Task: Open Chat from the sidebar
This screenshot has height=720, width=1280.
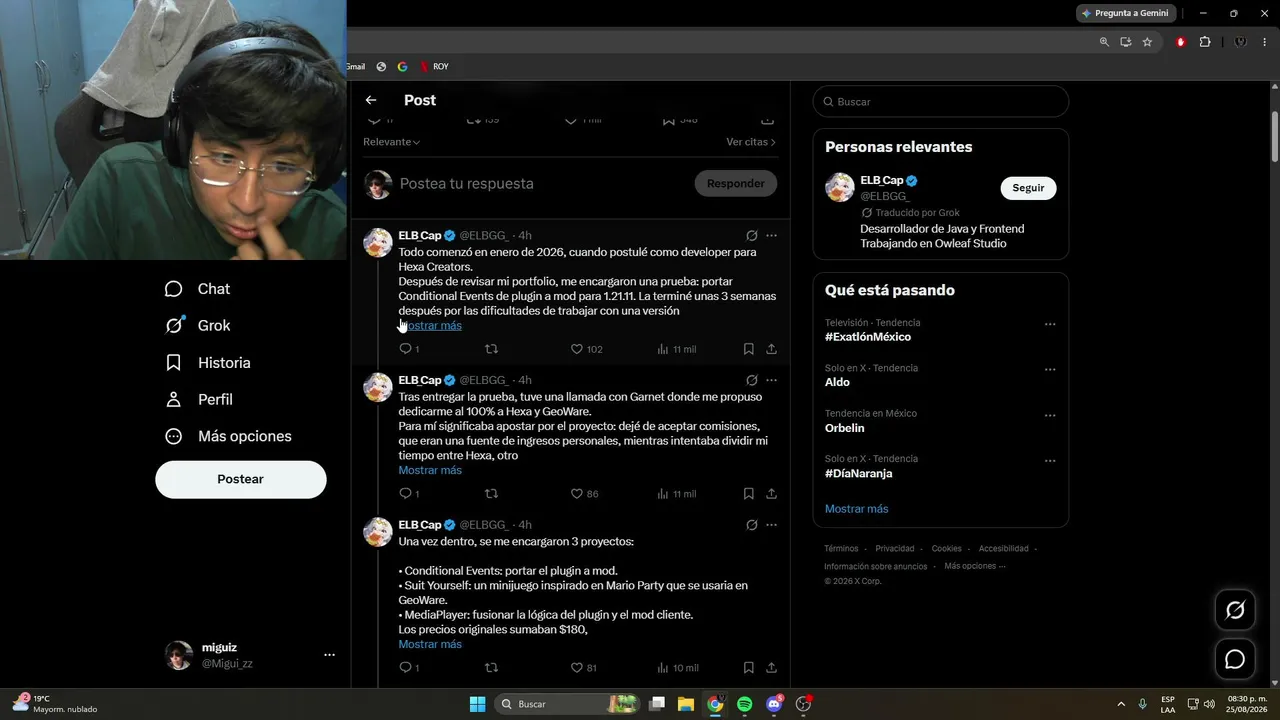Action: pyautogui.click(x=198, y=289)
